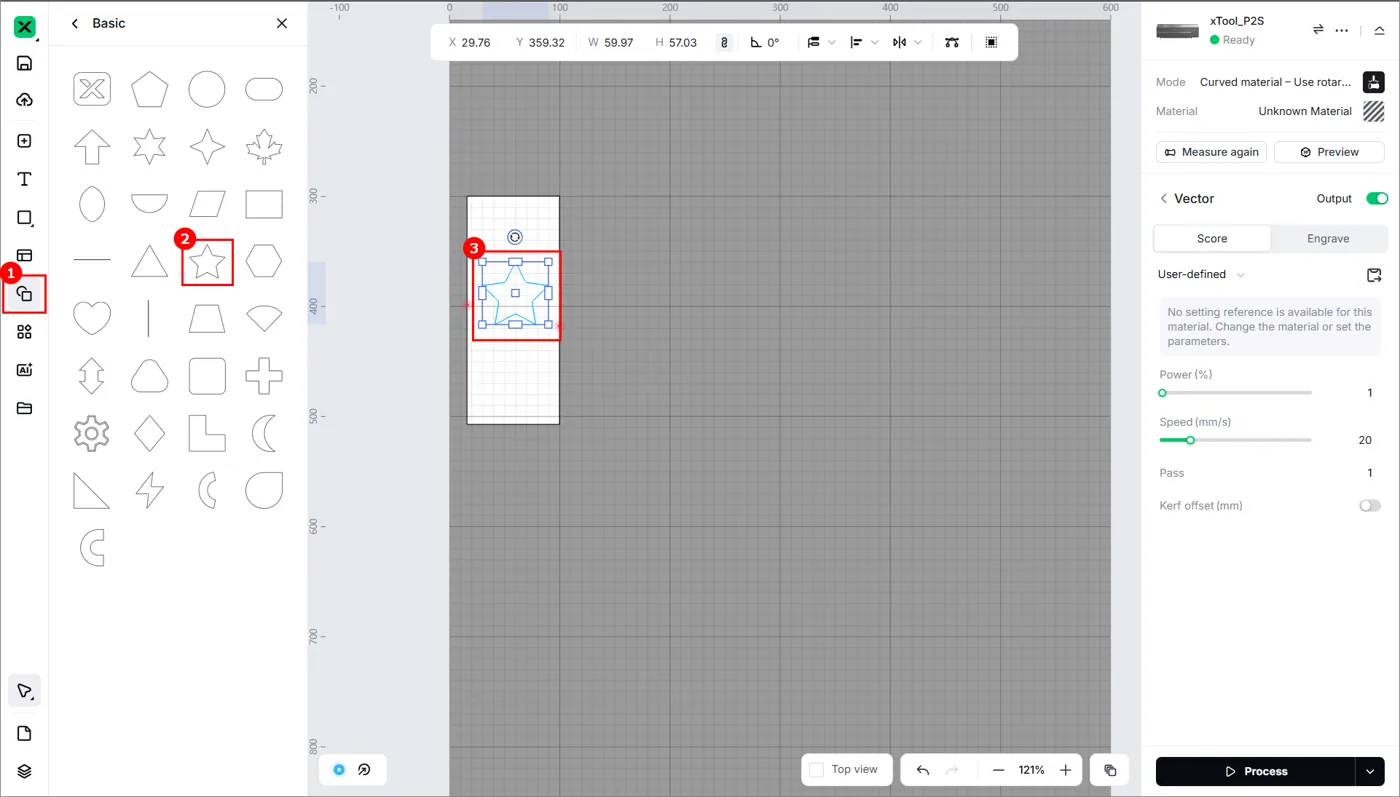Toggle the aspect ratio lock

pos(724,42)
